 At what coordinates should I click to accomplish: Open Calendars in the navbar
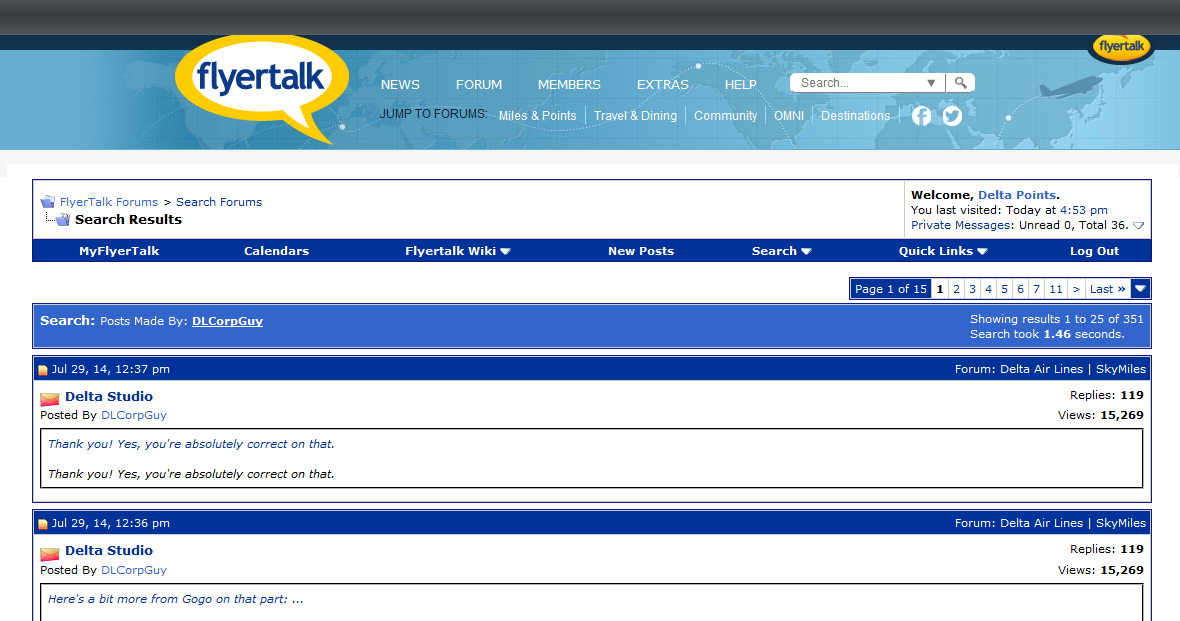[x=276, y=251]
